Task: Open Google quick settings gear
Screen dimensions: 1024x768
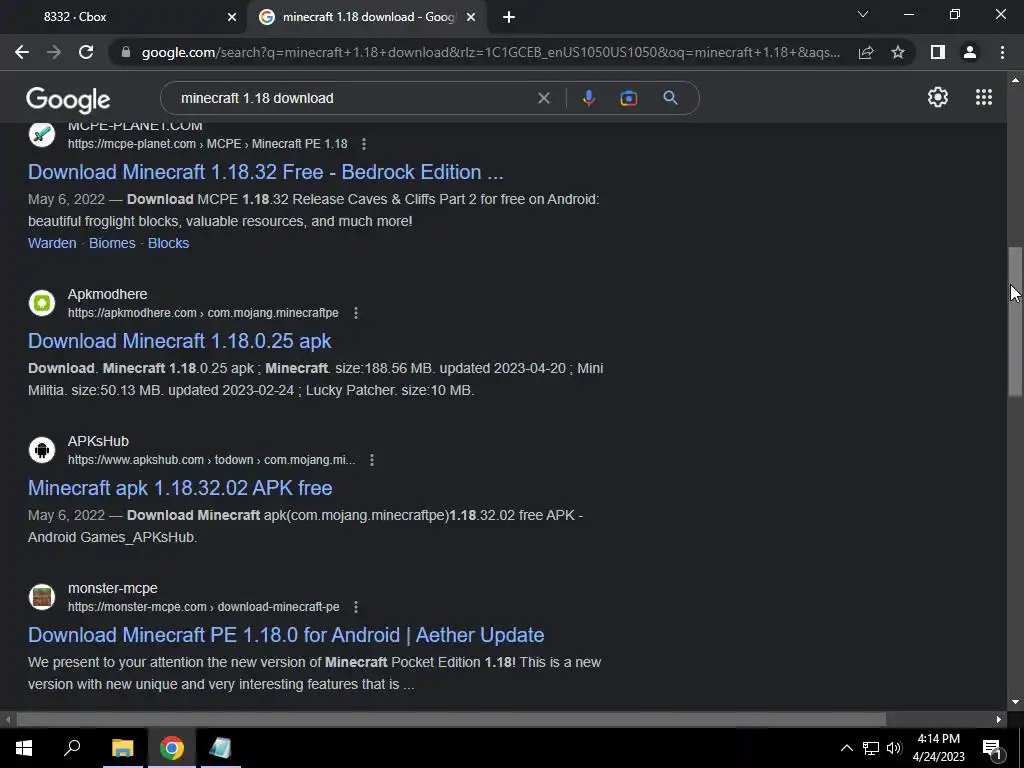Action: pyautogui.click(x=938, y=97)
